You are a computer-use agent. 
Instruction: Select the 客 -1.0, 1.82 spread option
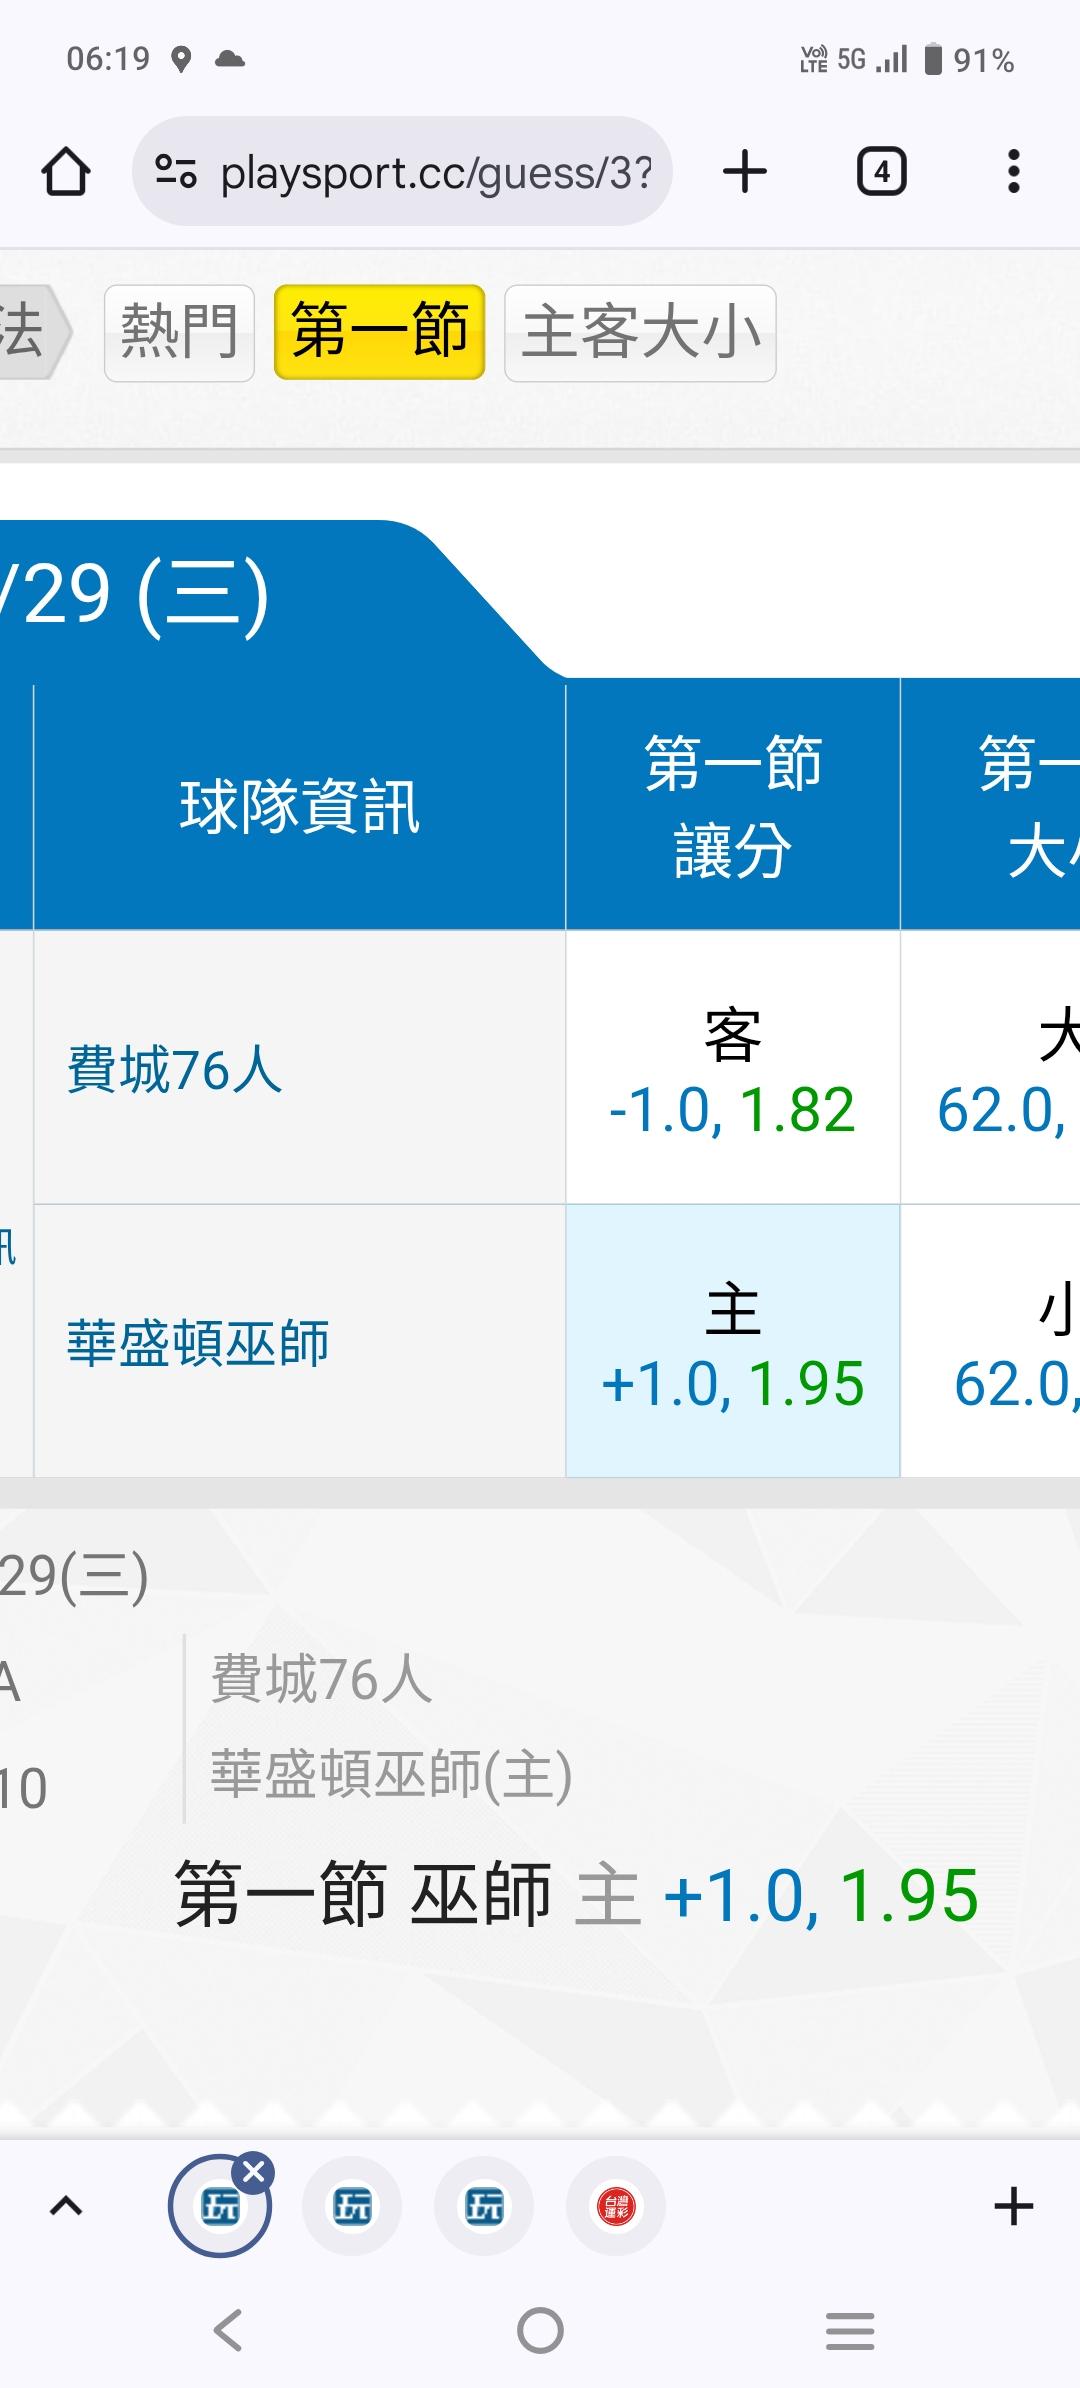pos(732,1068)
